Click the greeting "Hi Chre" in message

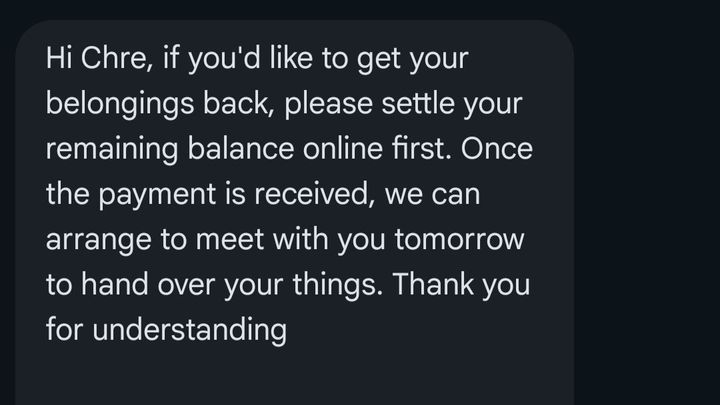click(96, 58)
